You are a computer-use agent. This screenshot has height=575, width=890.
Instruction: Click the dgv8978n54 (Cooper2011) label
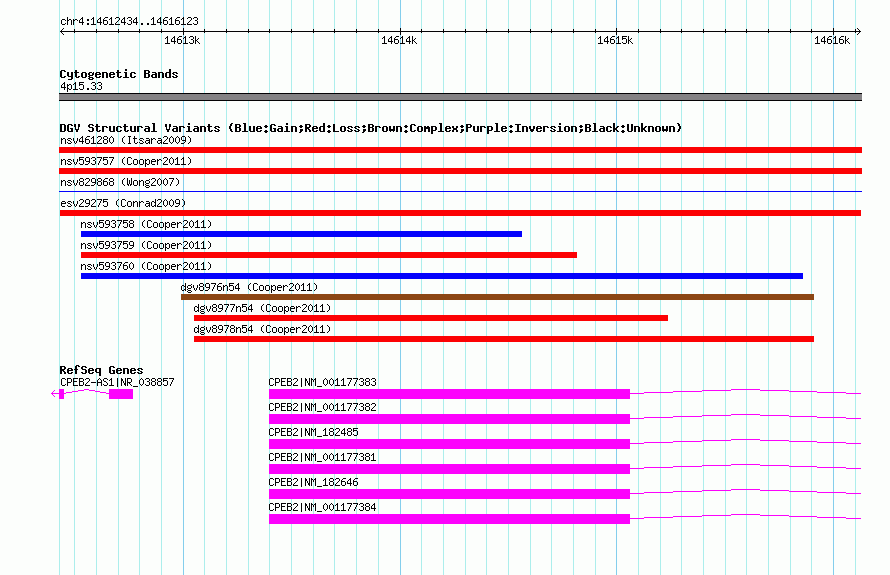[x=262, y=329]
